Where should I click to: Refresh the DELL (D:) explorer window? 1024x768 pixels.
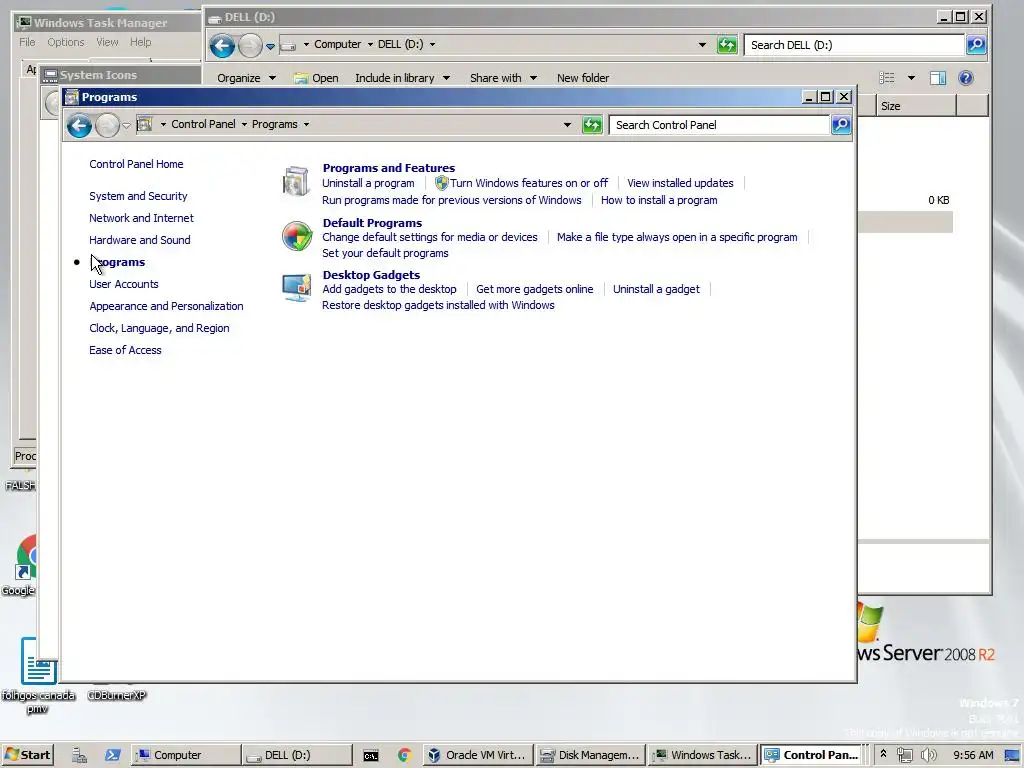[x=727, y=45]
